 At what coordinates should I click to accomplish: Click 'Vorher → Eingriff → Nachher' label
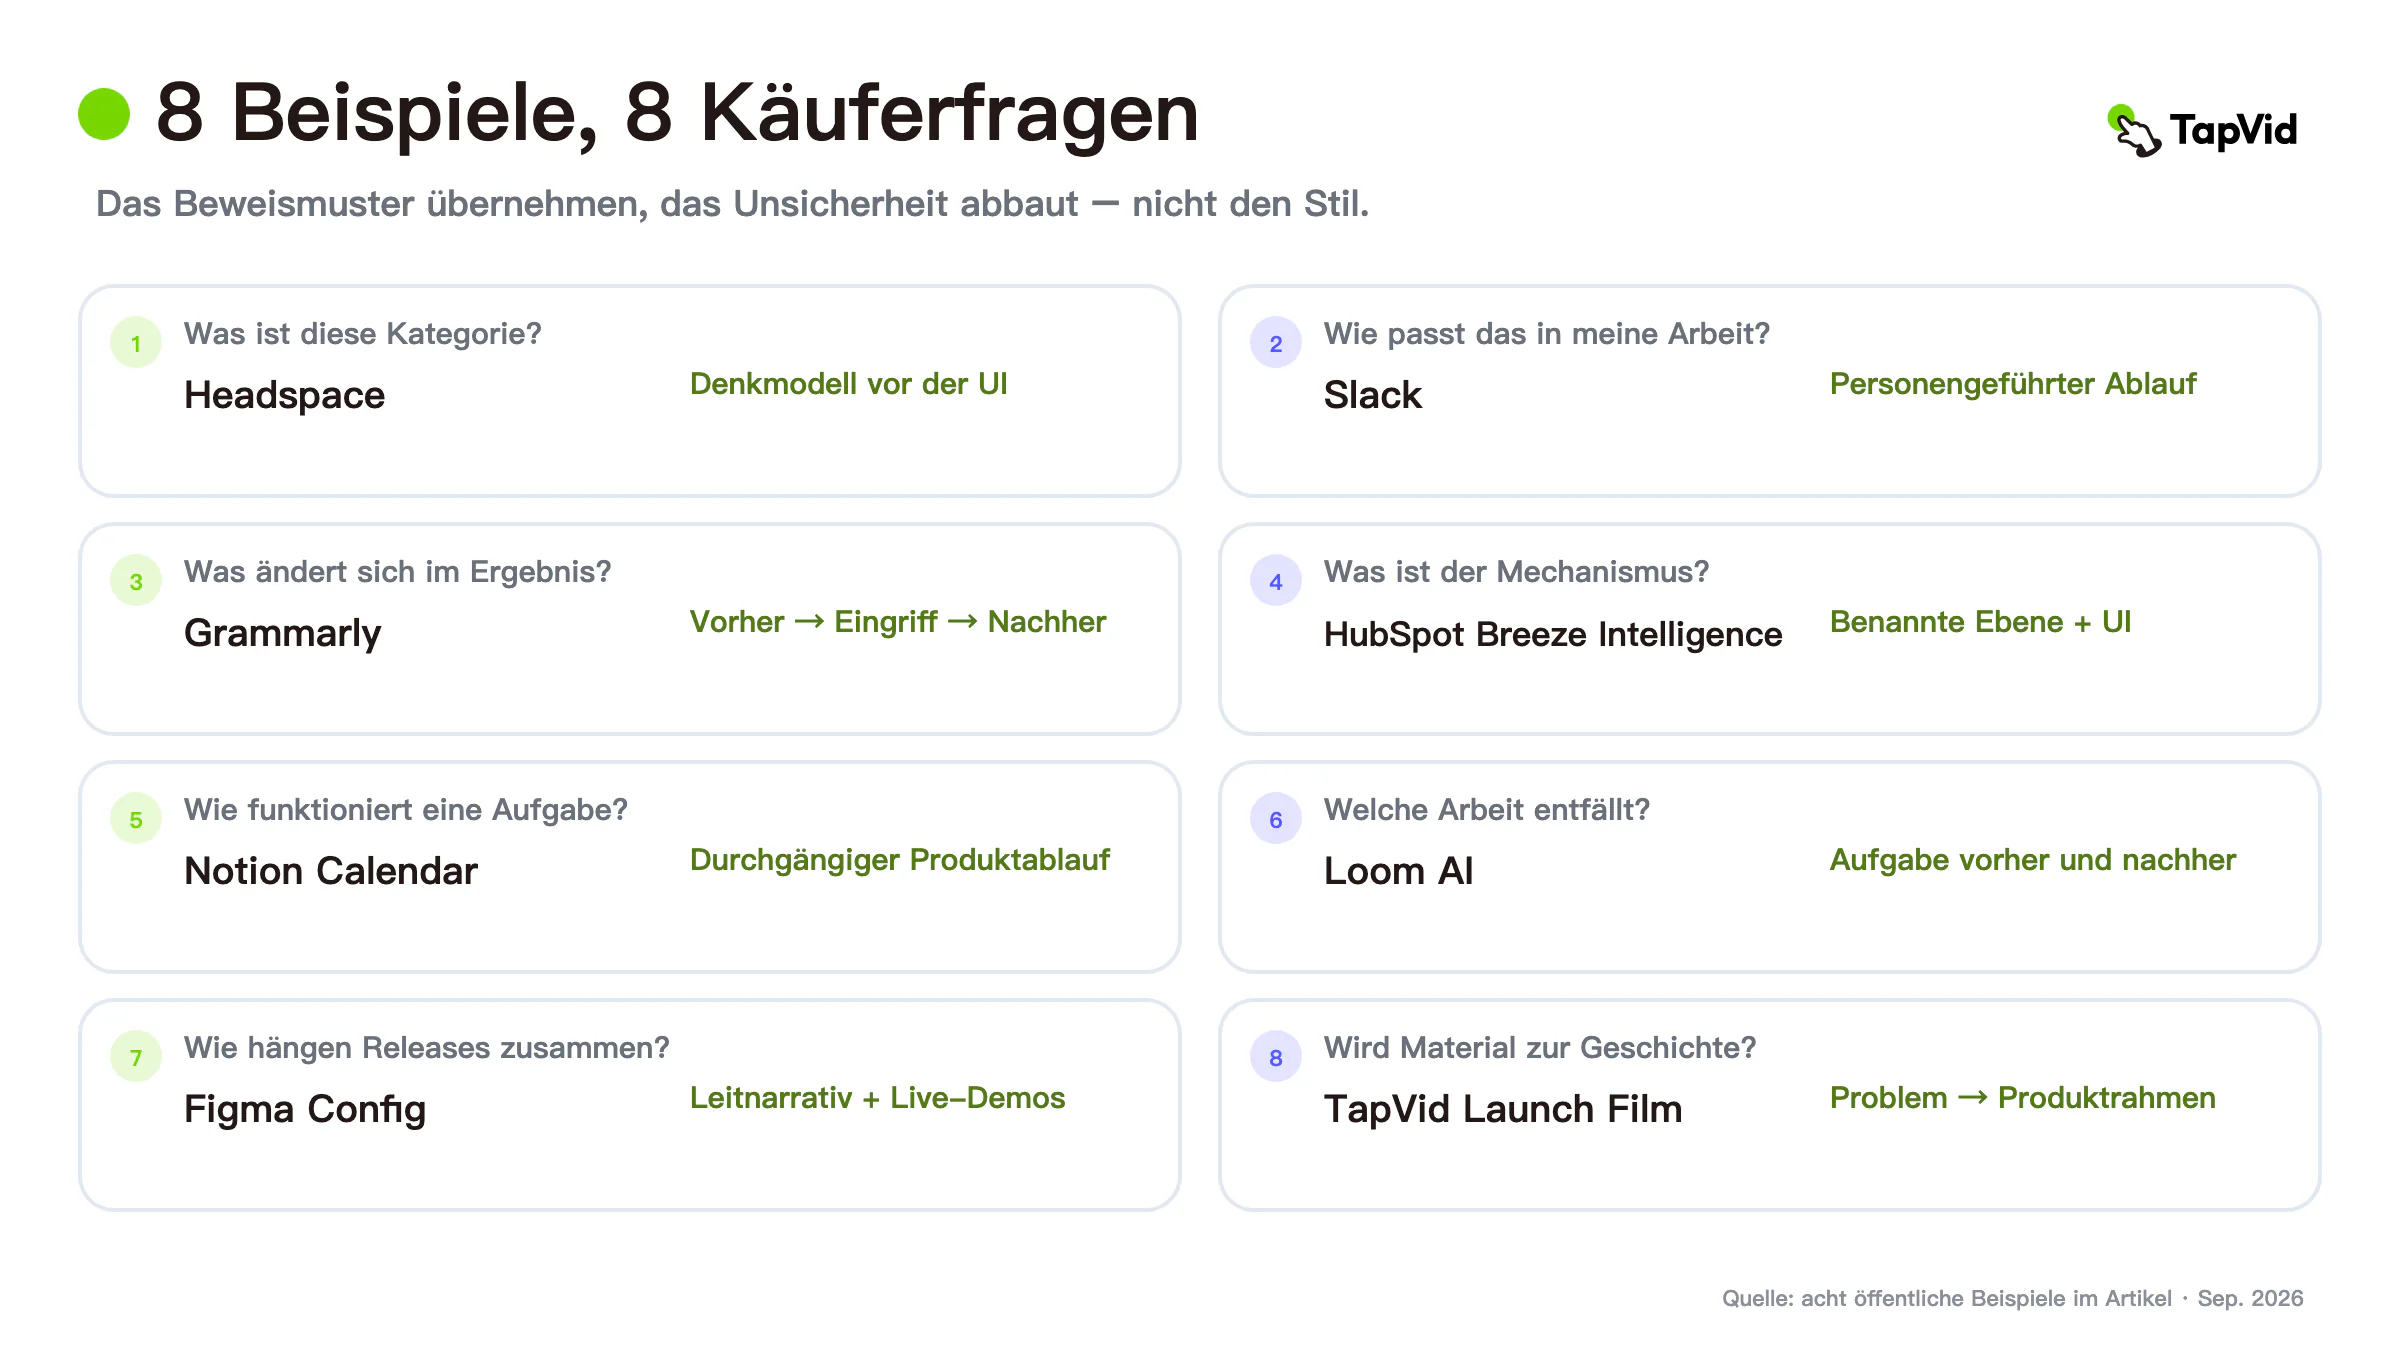pyautogui.click(x=897, y=622)
